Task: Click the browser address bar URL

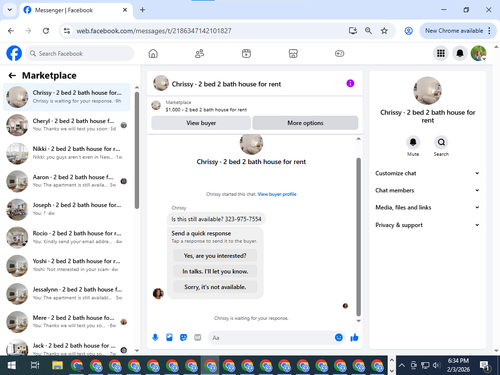Action: (154, 31)
